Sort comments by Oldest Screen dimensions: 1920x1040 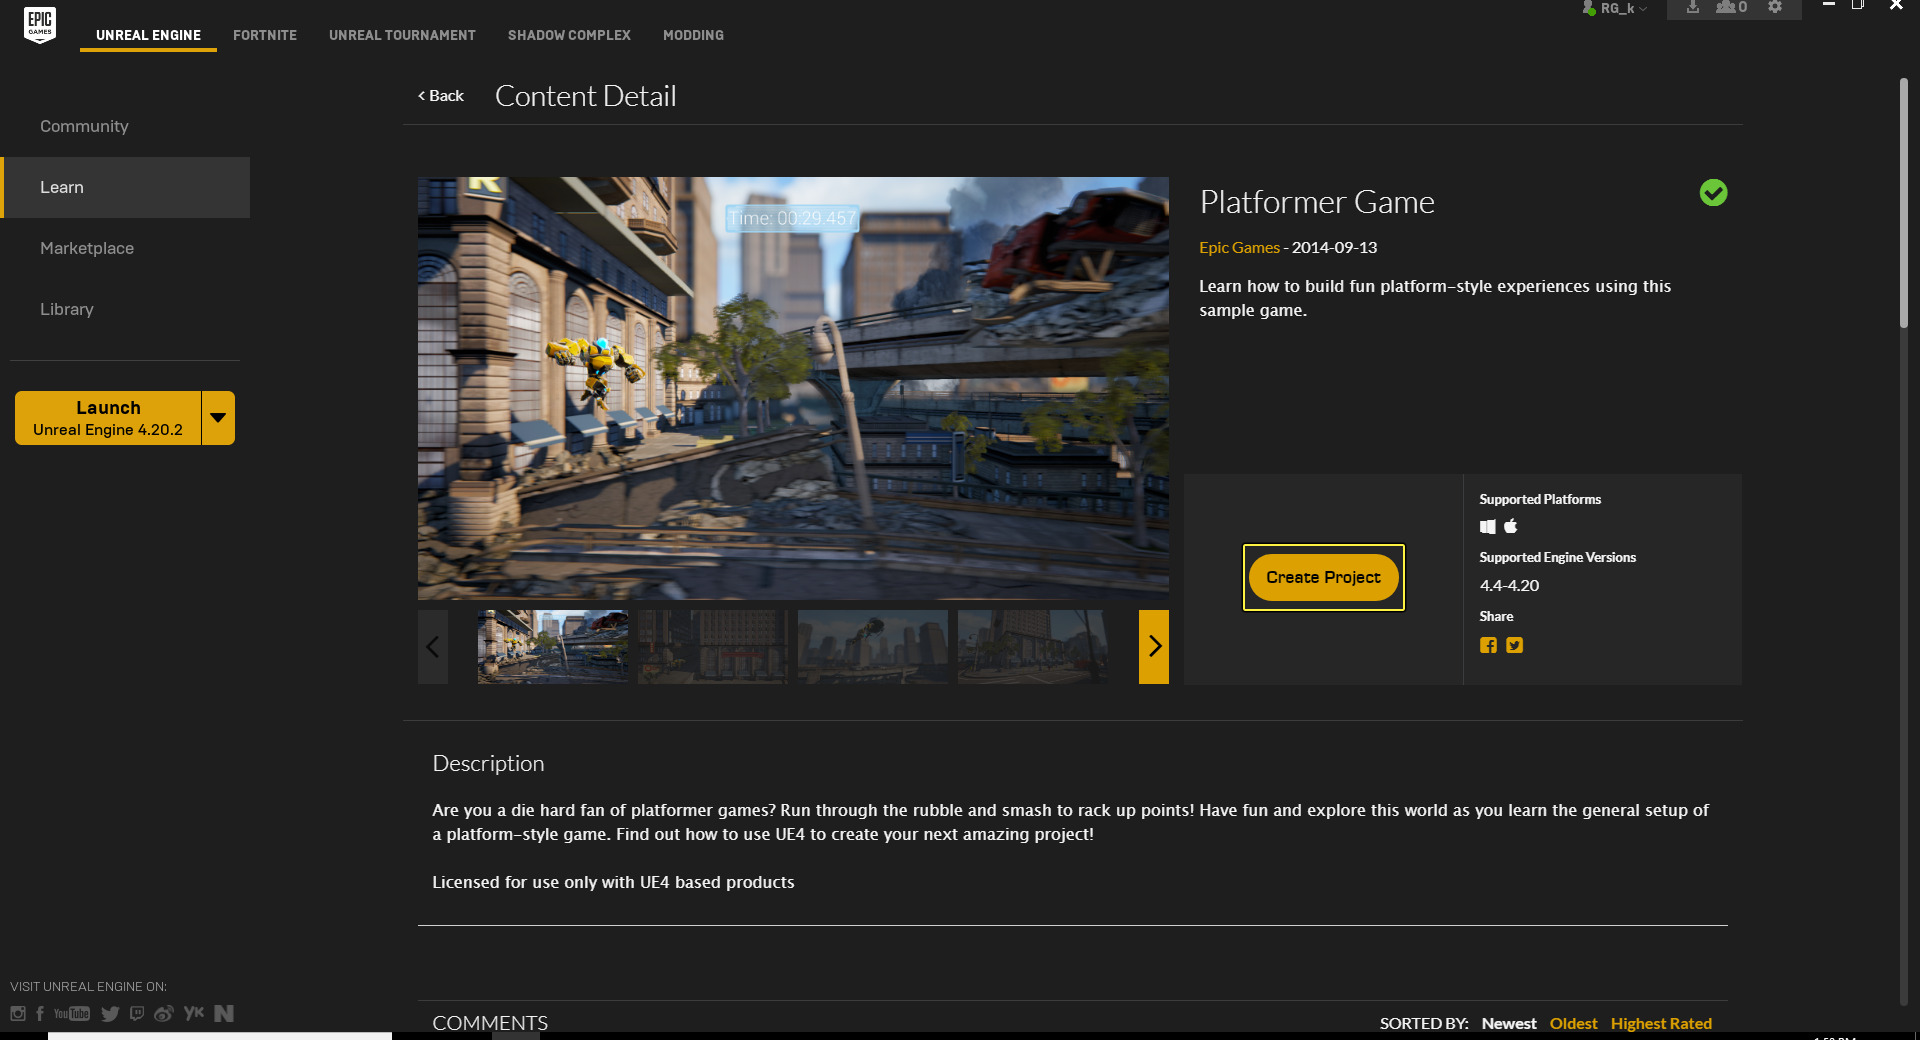[1573, 1023]
